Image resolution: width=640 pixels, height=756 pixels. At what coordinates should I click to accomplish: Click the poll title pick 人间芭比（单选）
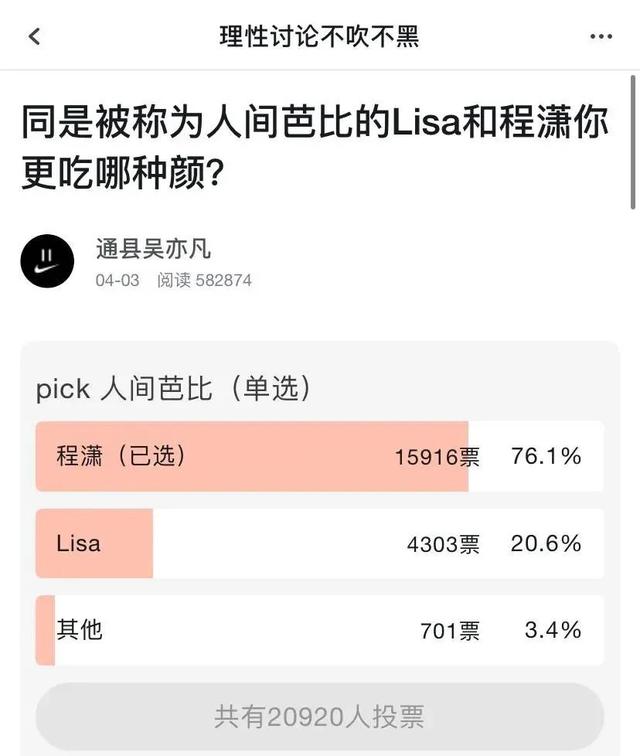pos(174,389)
